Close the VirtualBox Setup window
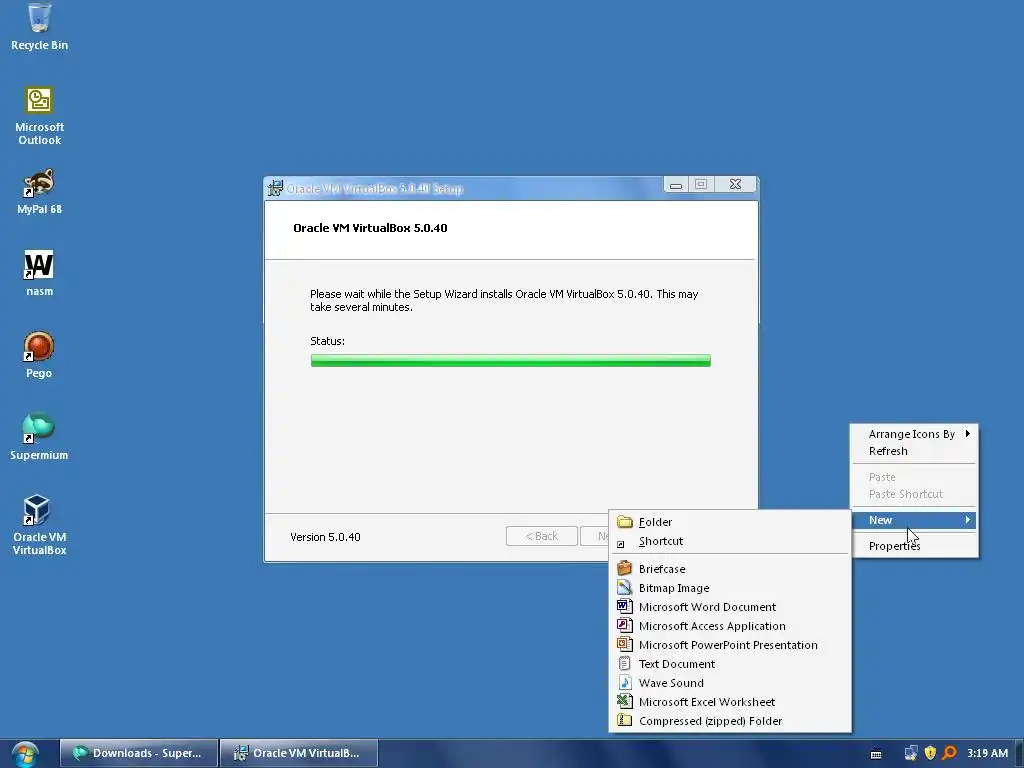Viewport: 1024px width, 768px height. (735, 185)
